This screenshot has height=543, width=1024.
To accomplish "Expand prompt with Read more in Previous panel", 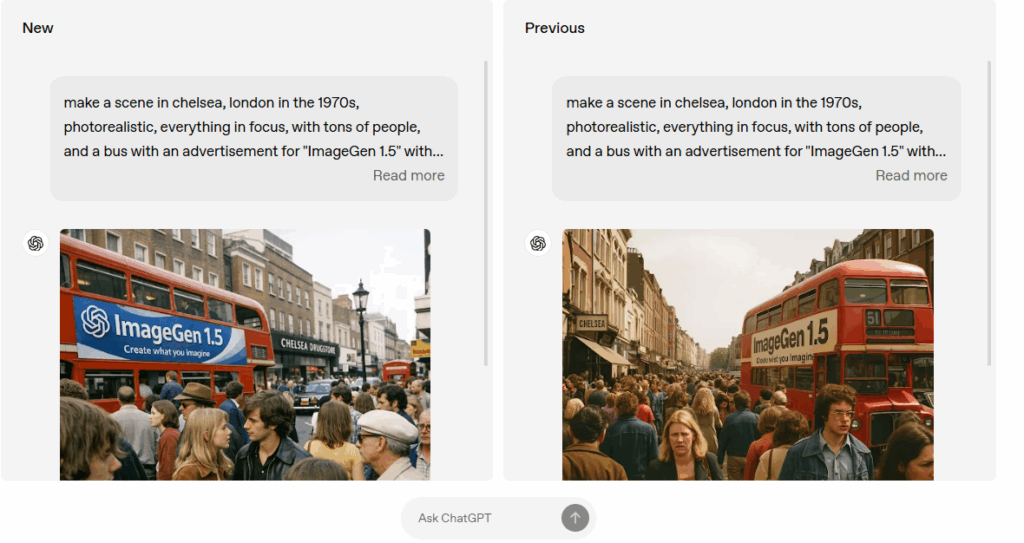I will click(x=911, y=175).
